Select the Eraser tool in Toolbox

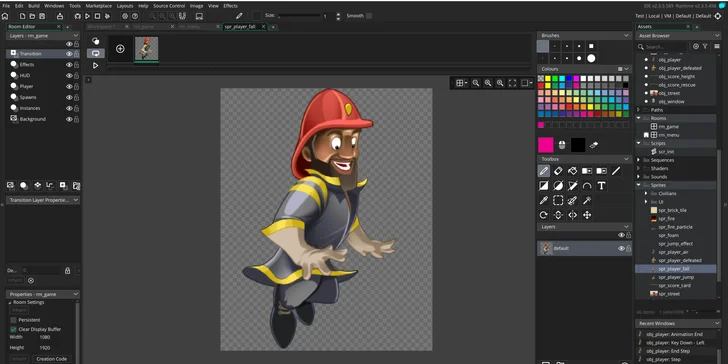click(558, 171)
